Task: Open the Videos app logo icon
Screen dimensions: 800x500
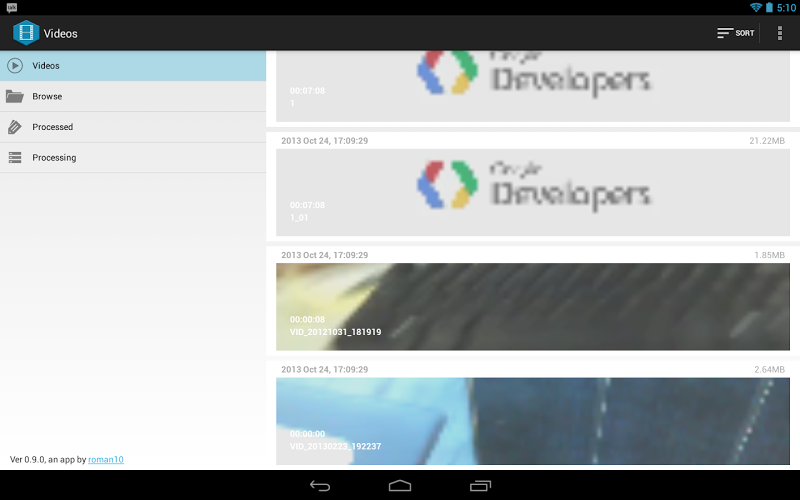Action: click(x=26, y=33)
